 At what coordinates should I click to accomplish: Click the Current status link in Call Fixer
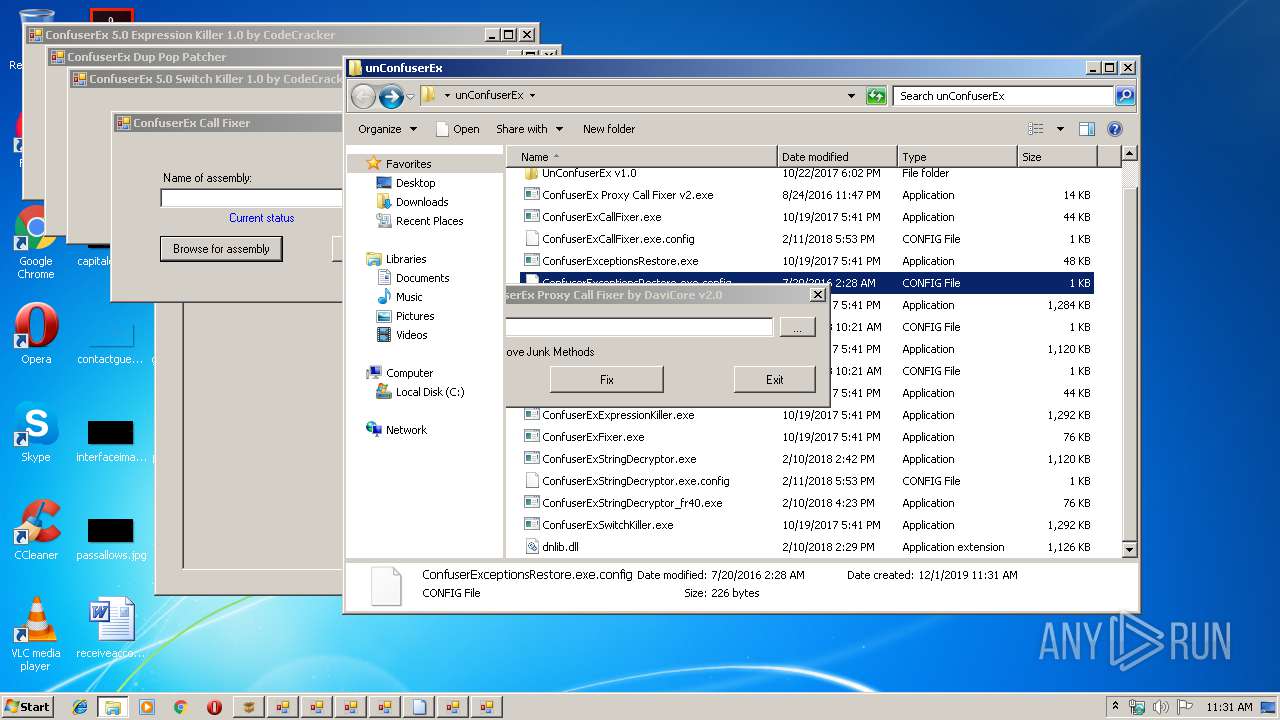(x=261, y=218)
